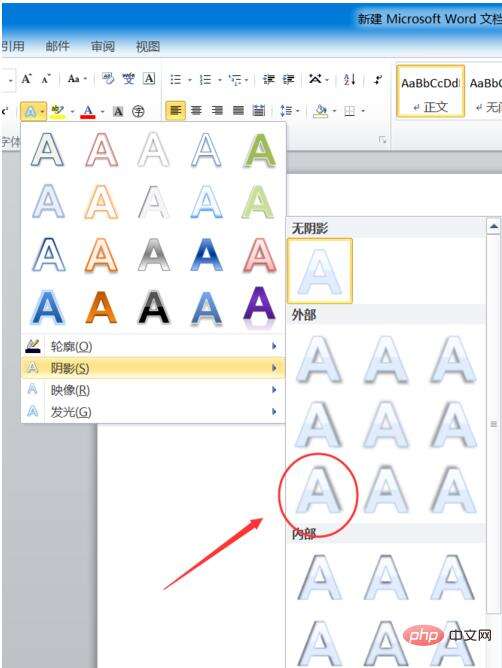Screen dimensions: 502x668
Task: Click the Increase Indent icon
Action: click(289, 79)
